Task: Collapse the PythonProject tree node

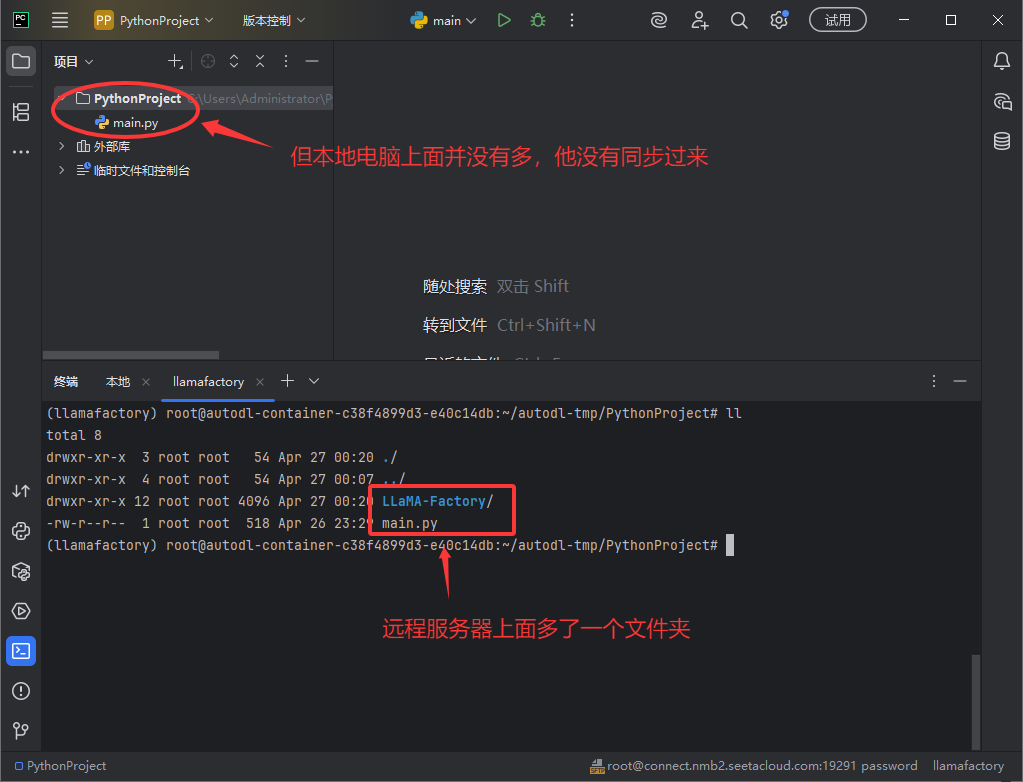Action: [x=61, y=98]
